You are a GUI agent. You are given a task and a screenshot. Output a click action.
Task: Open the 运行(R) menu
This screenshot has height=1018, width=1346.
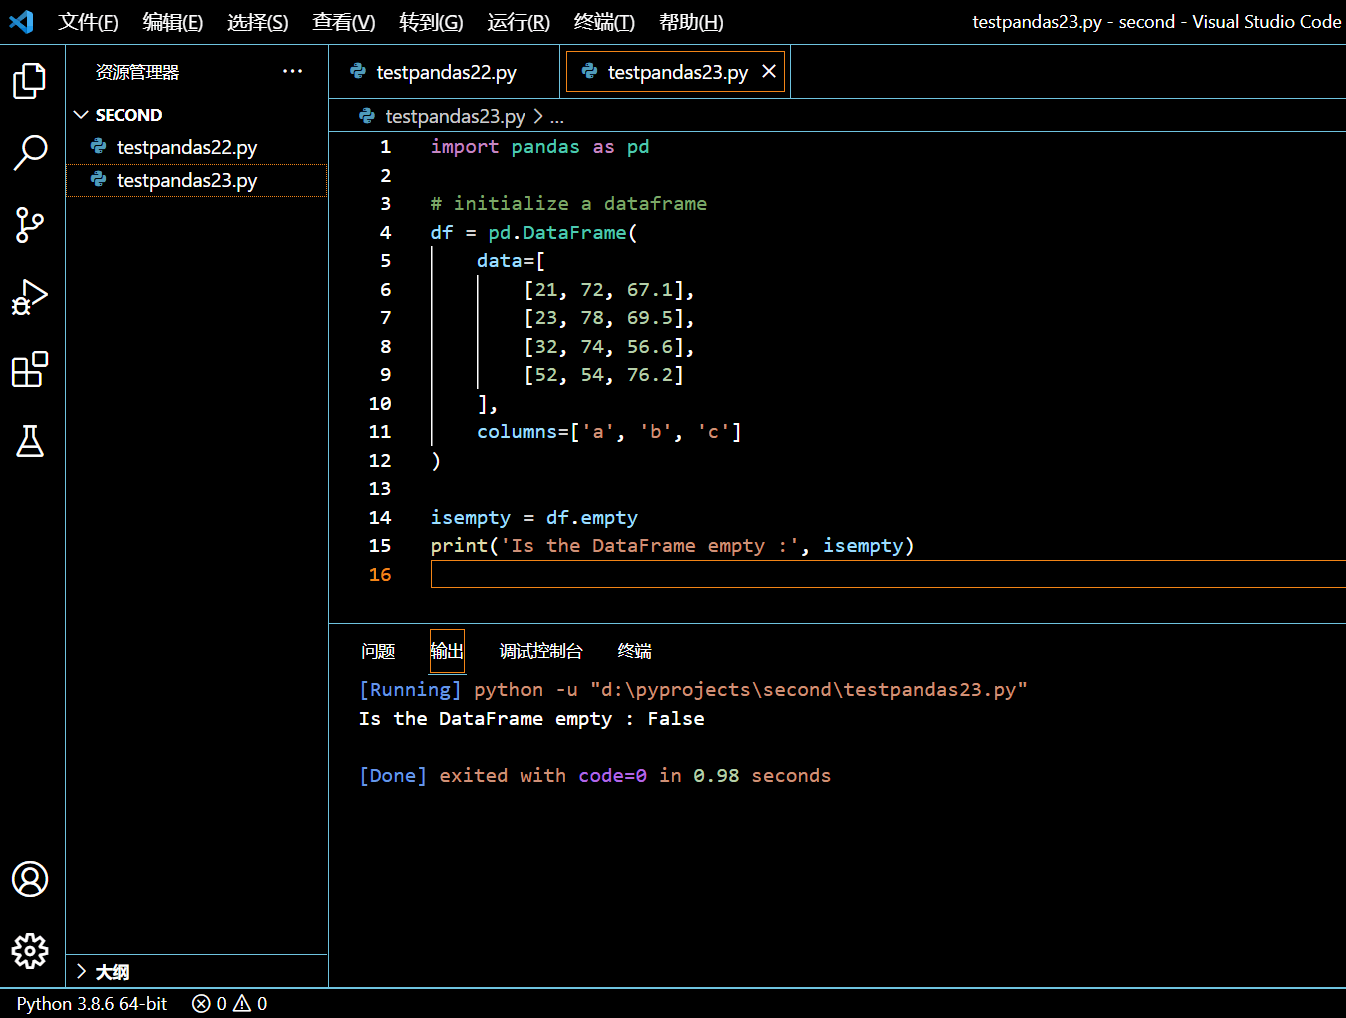coord(519,22)
